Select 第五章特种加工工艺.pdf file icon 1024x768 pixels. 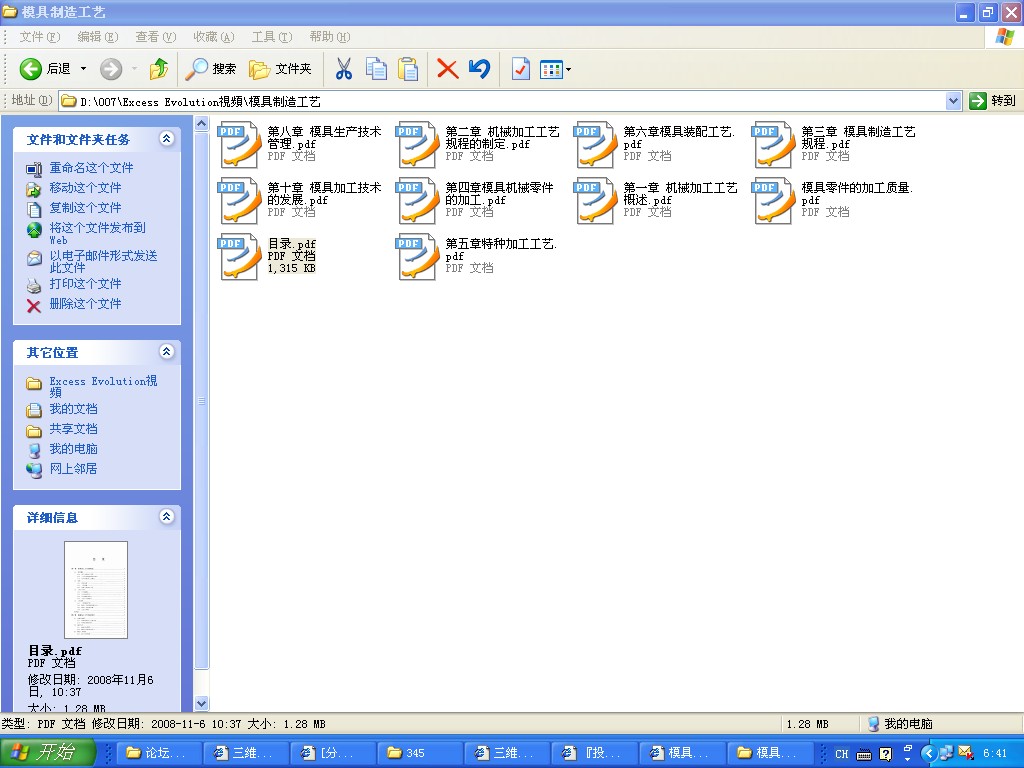(417, 257)
